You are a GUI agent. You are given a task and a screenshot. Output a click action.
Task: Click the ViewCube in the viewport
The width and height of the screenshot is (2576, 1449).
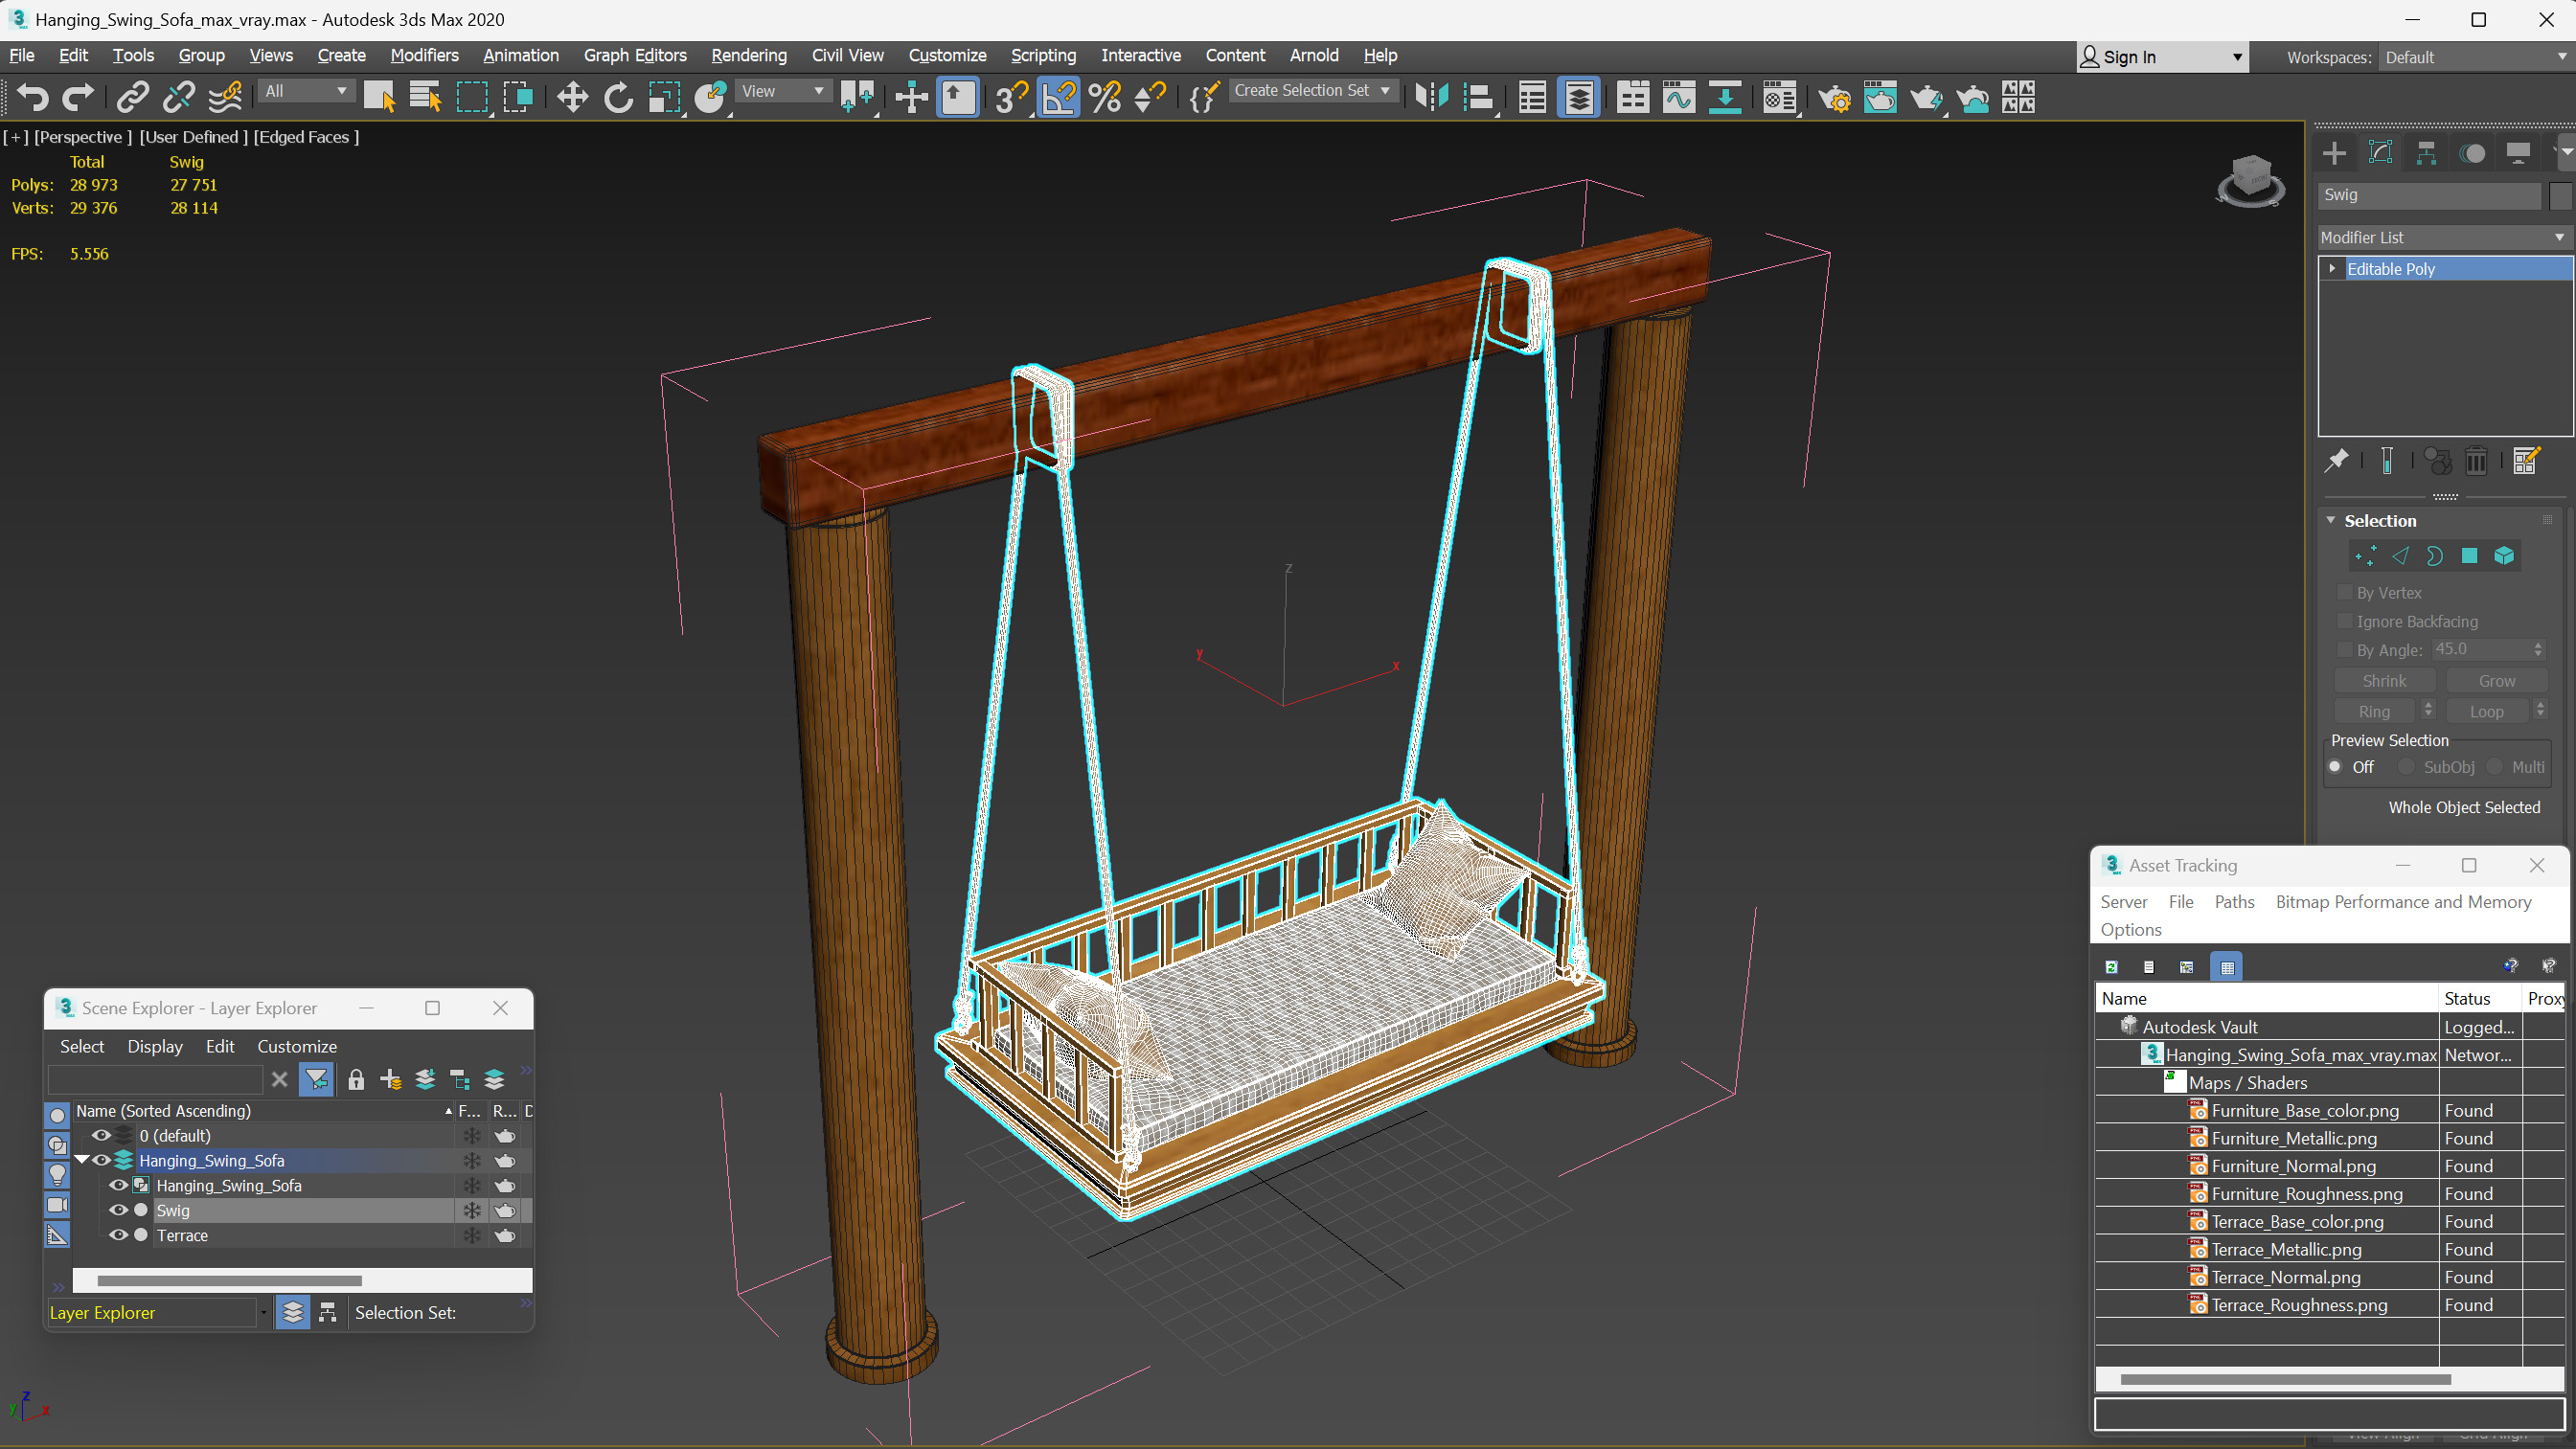pyautogui.click(x=2250, y=180)
